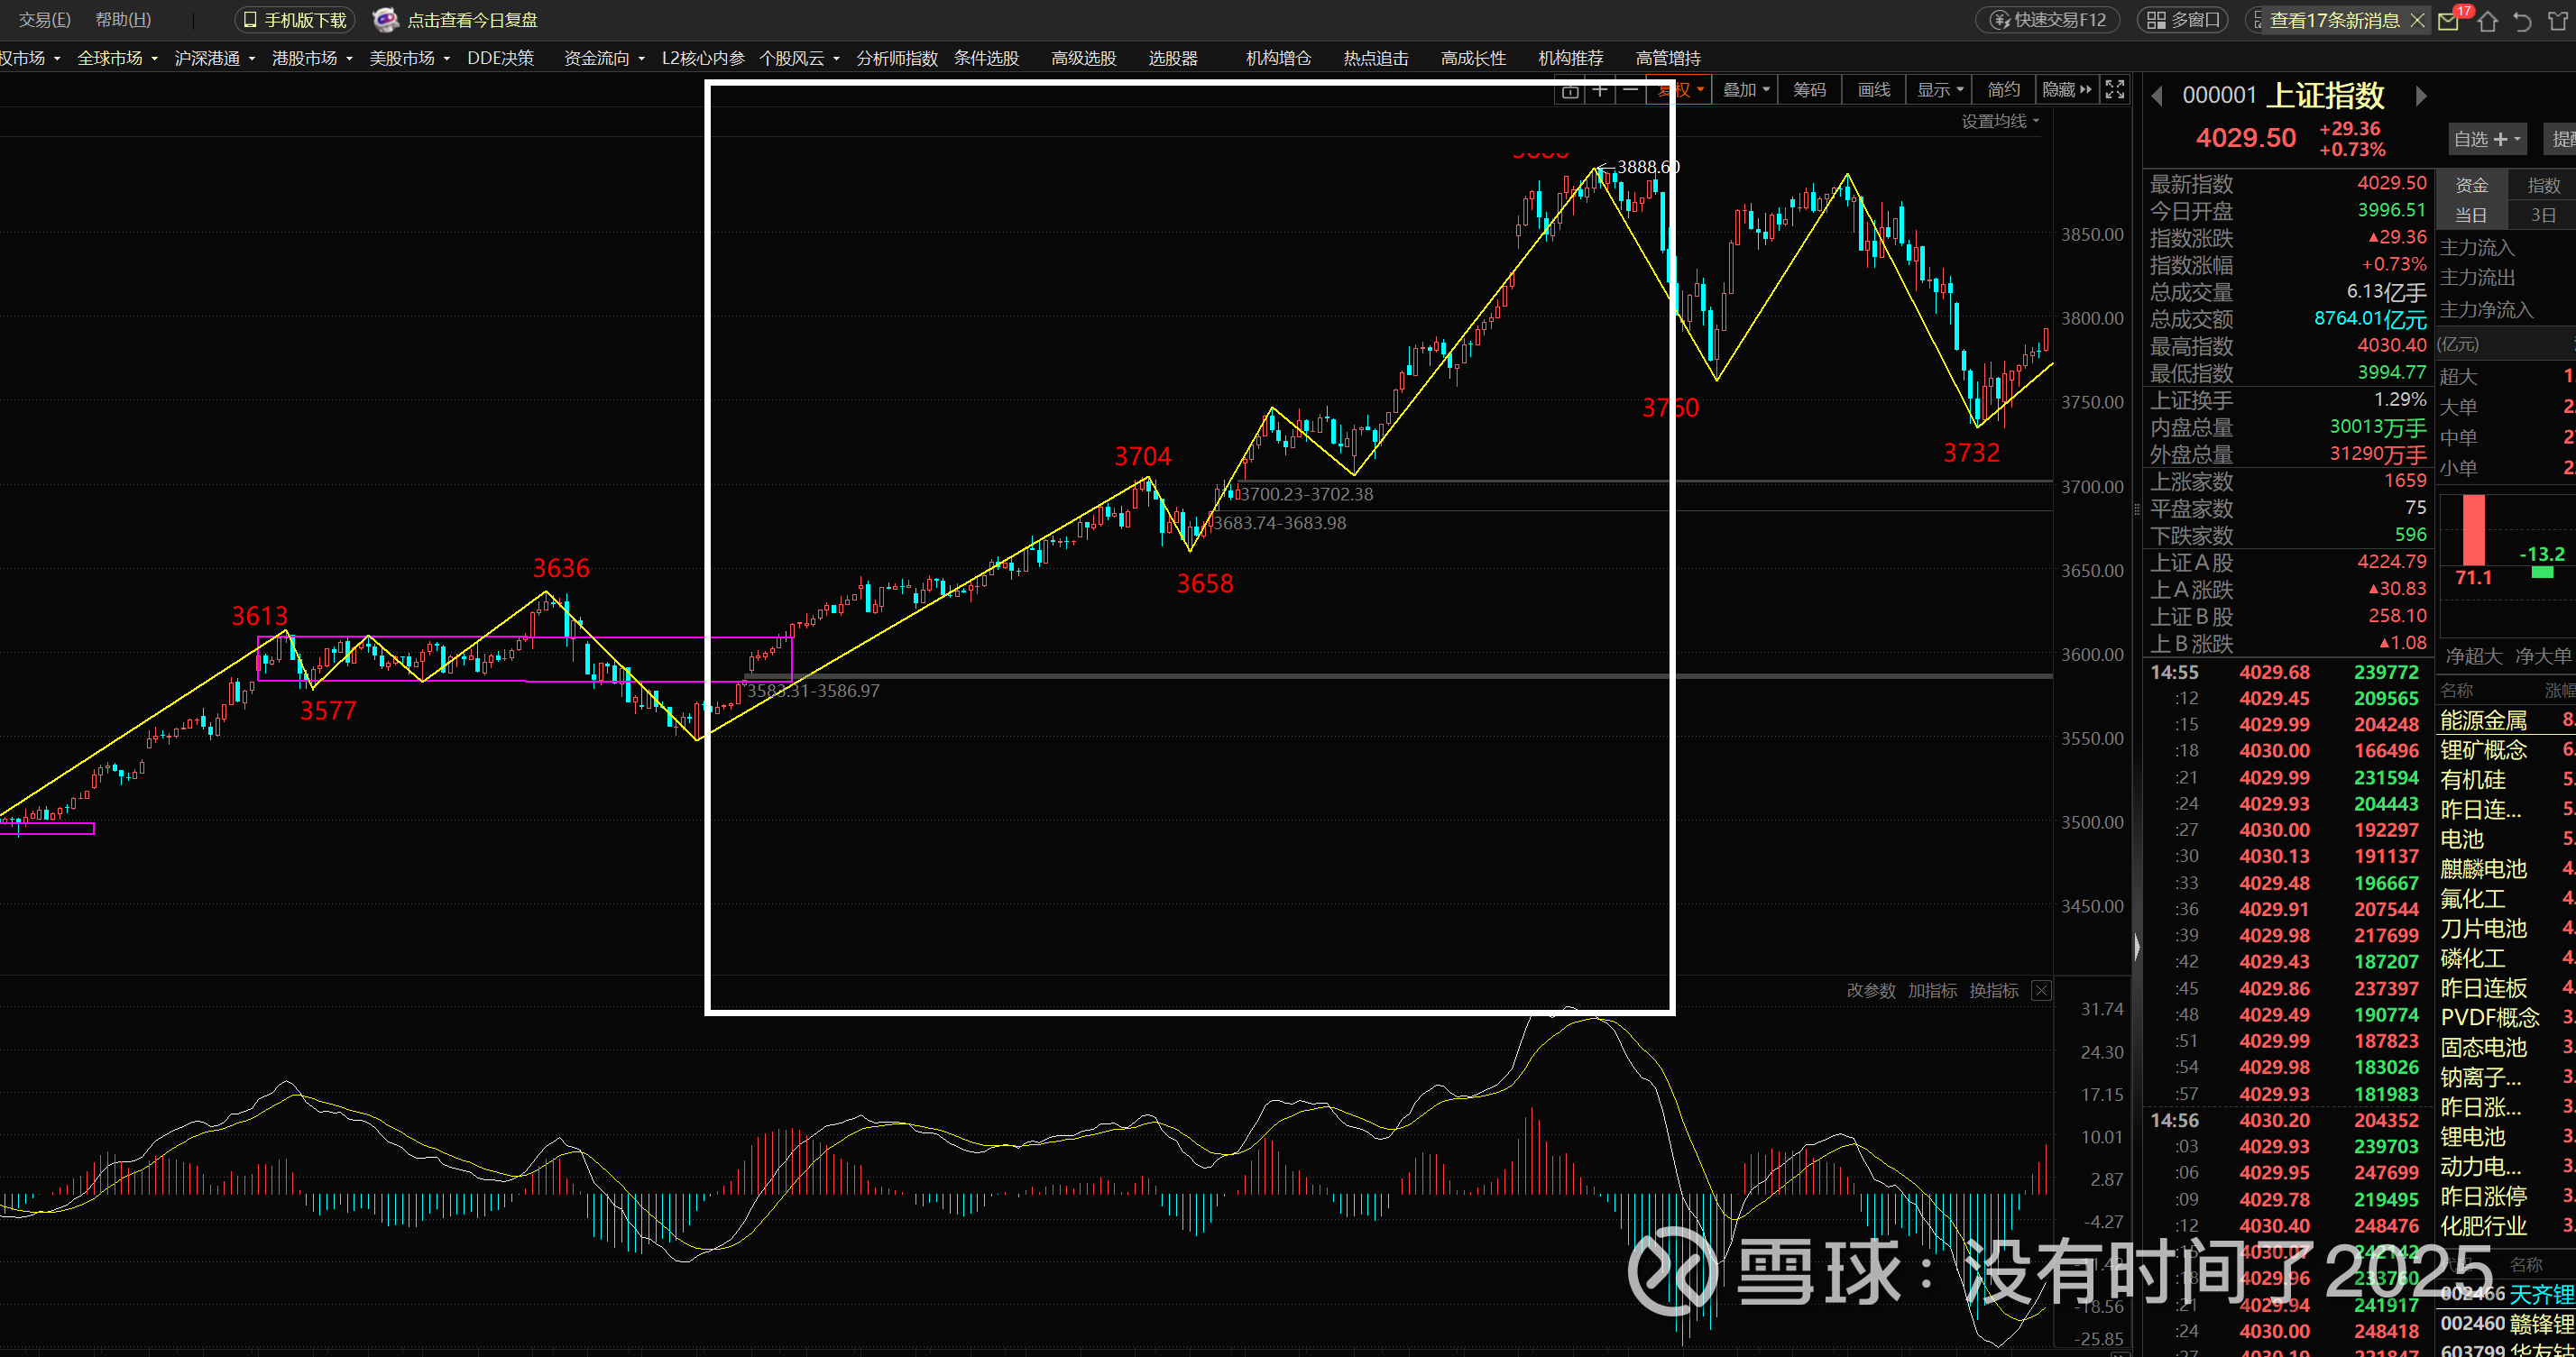The image size is (2576, 1357).
Task: Expand the 叠加 overlay dropdown
Action: click(1746, 90)
